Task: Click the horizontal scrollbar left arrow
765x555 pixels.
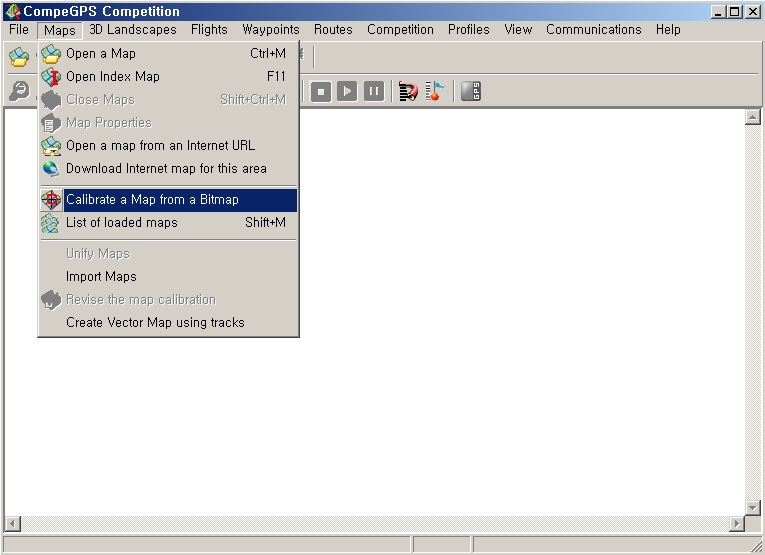Action: click(12, 524)
